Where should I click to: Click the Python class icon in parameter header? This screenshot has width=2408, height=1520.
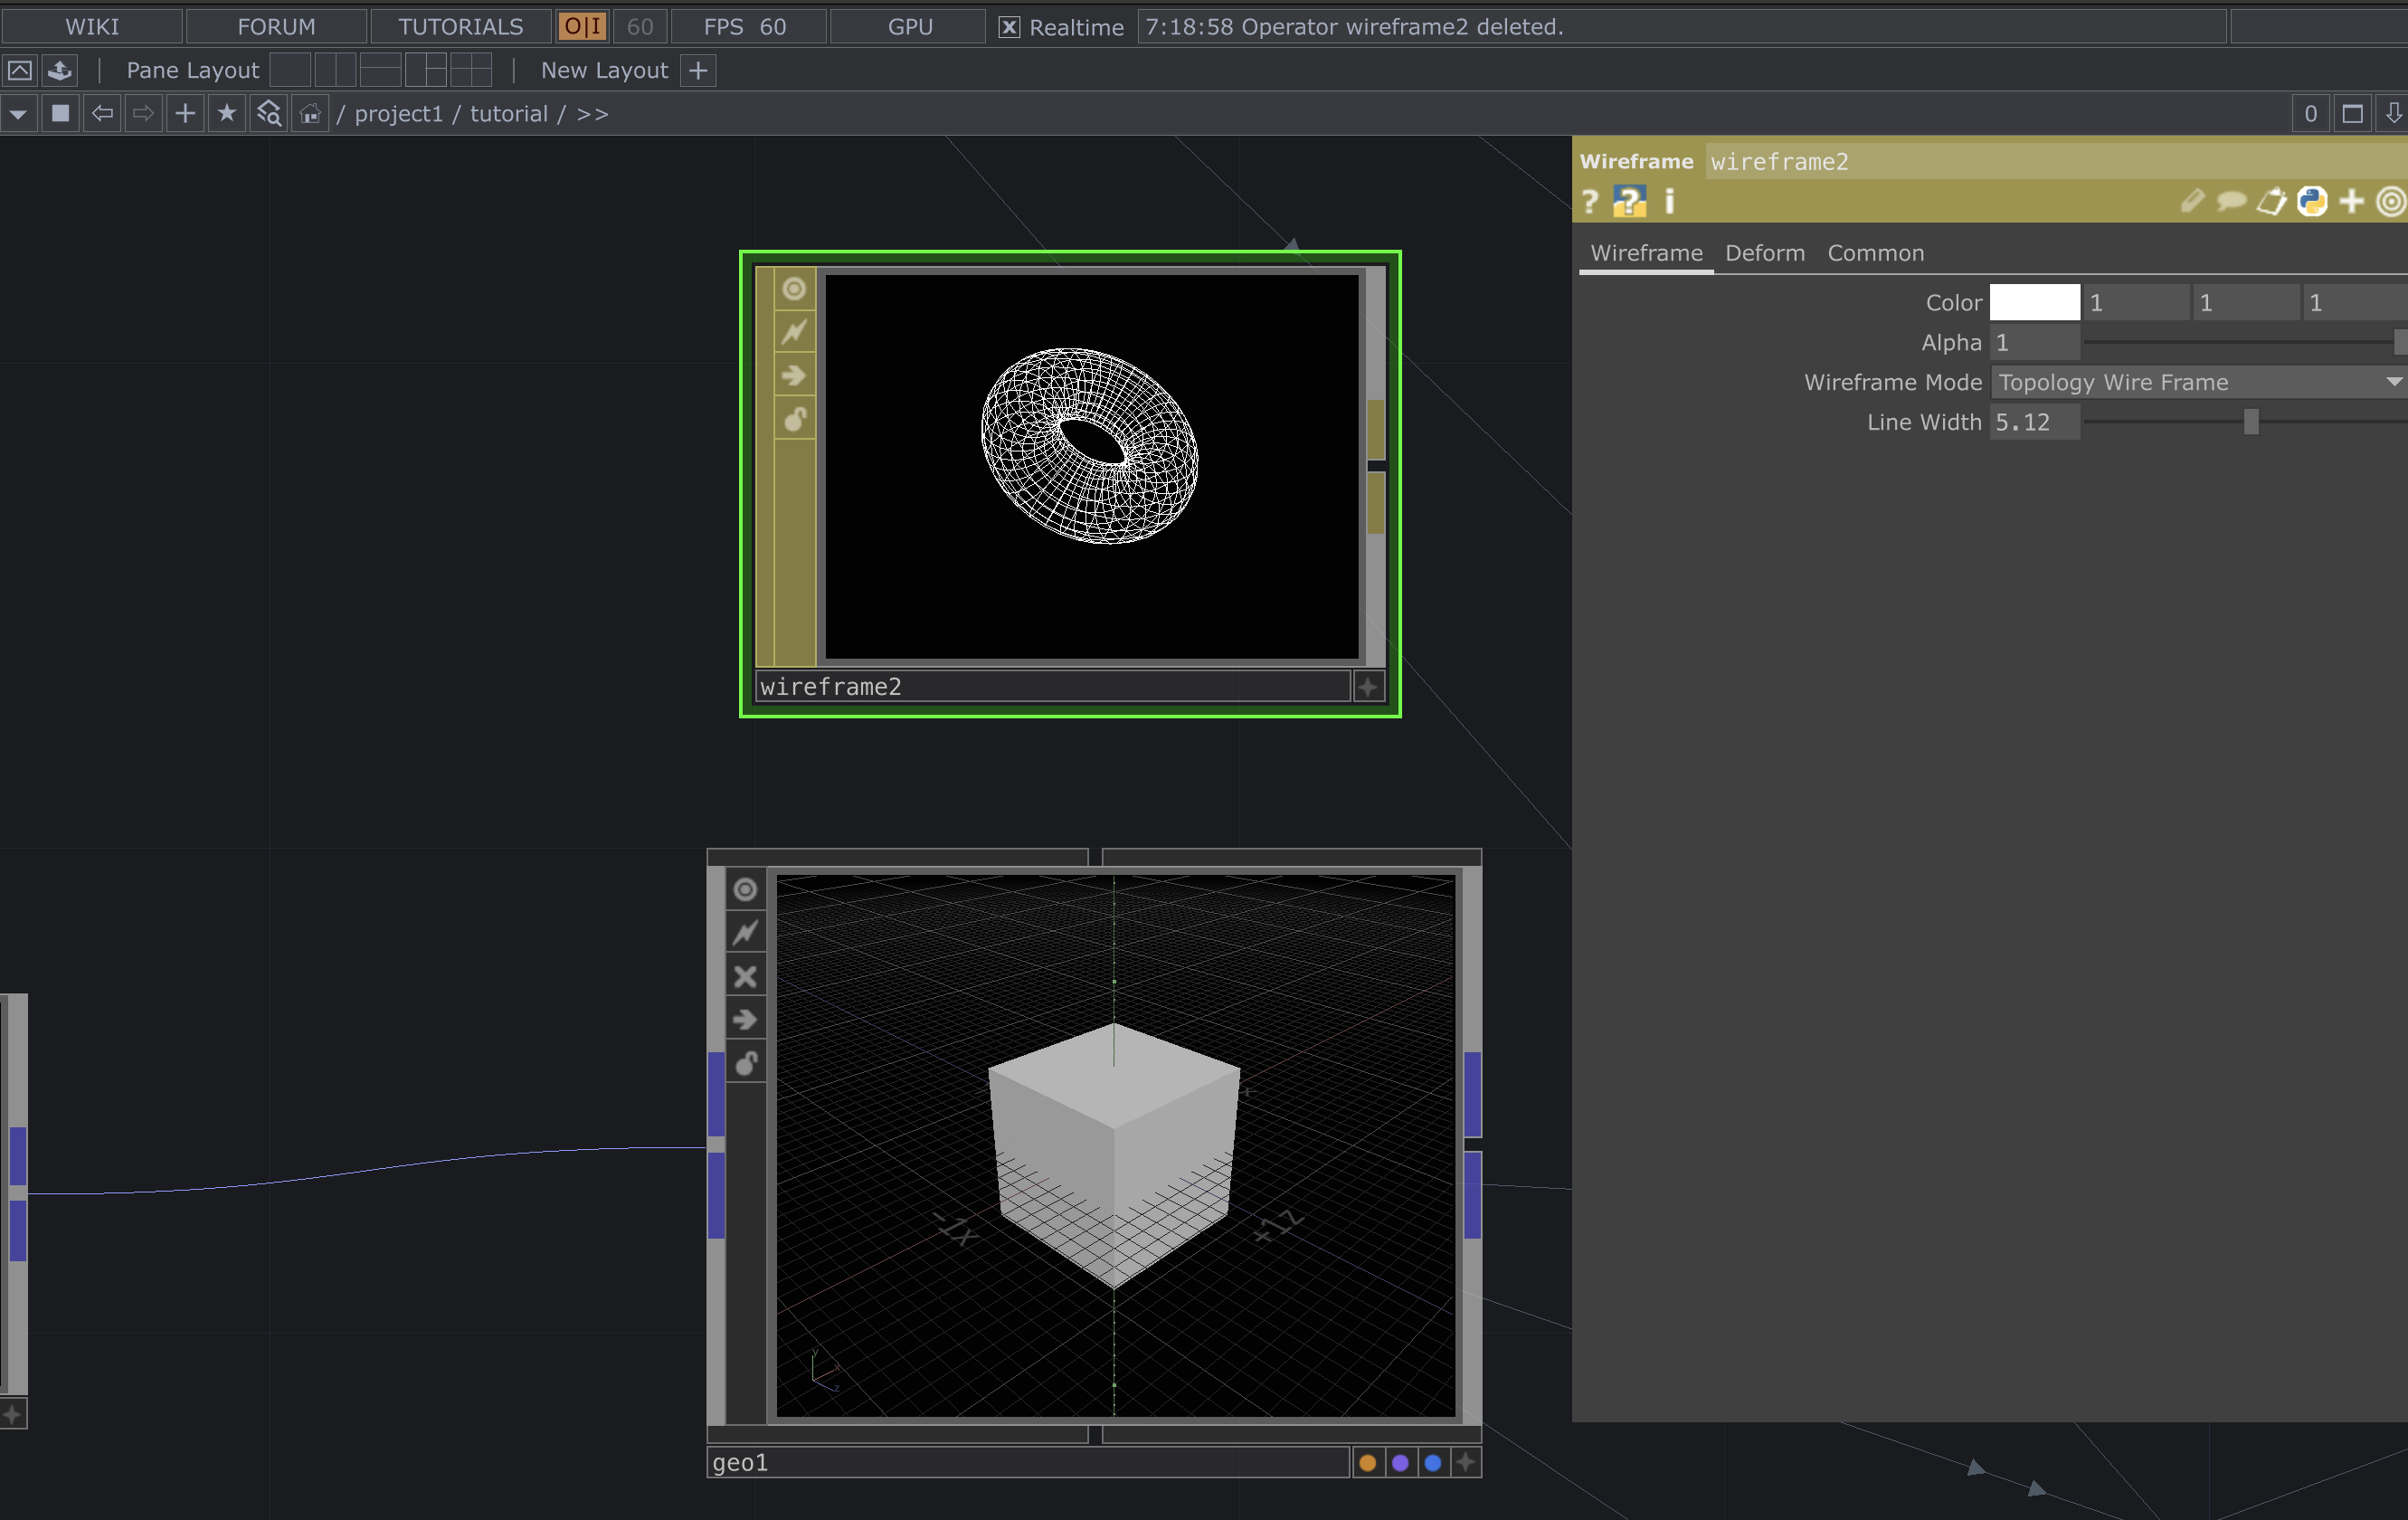(2311, 202)
